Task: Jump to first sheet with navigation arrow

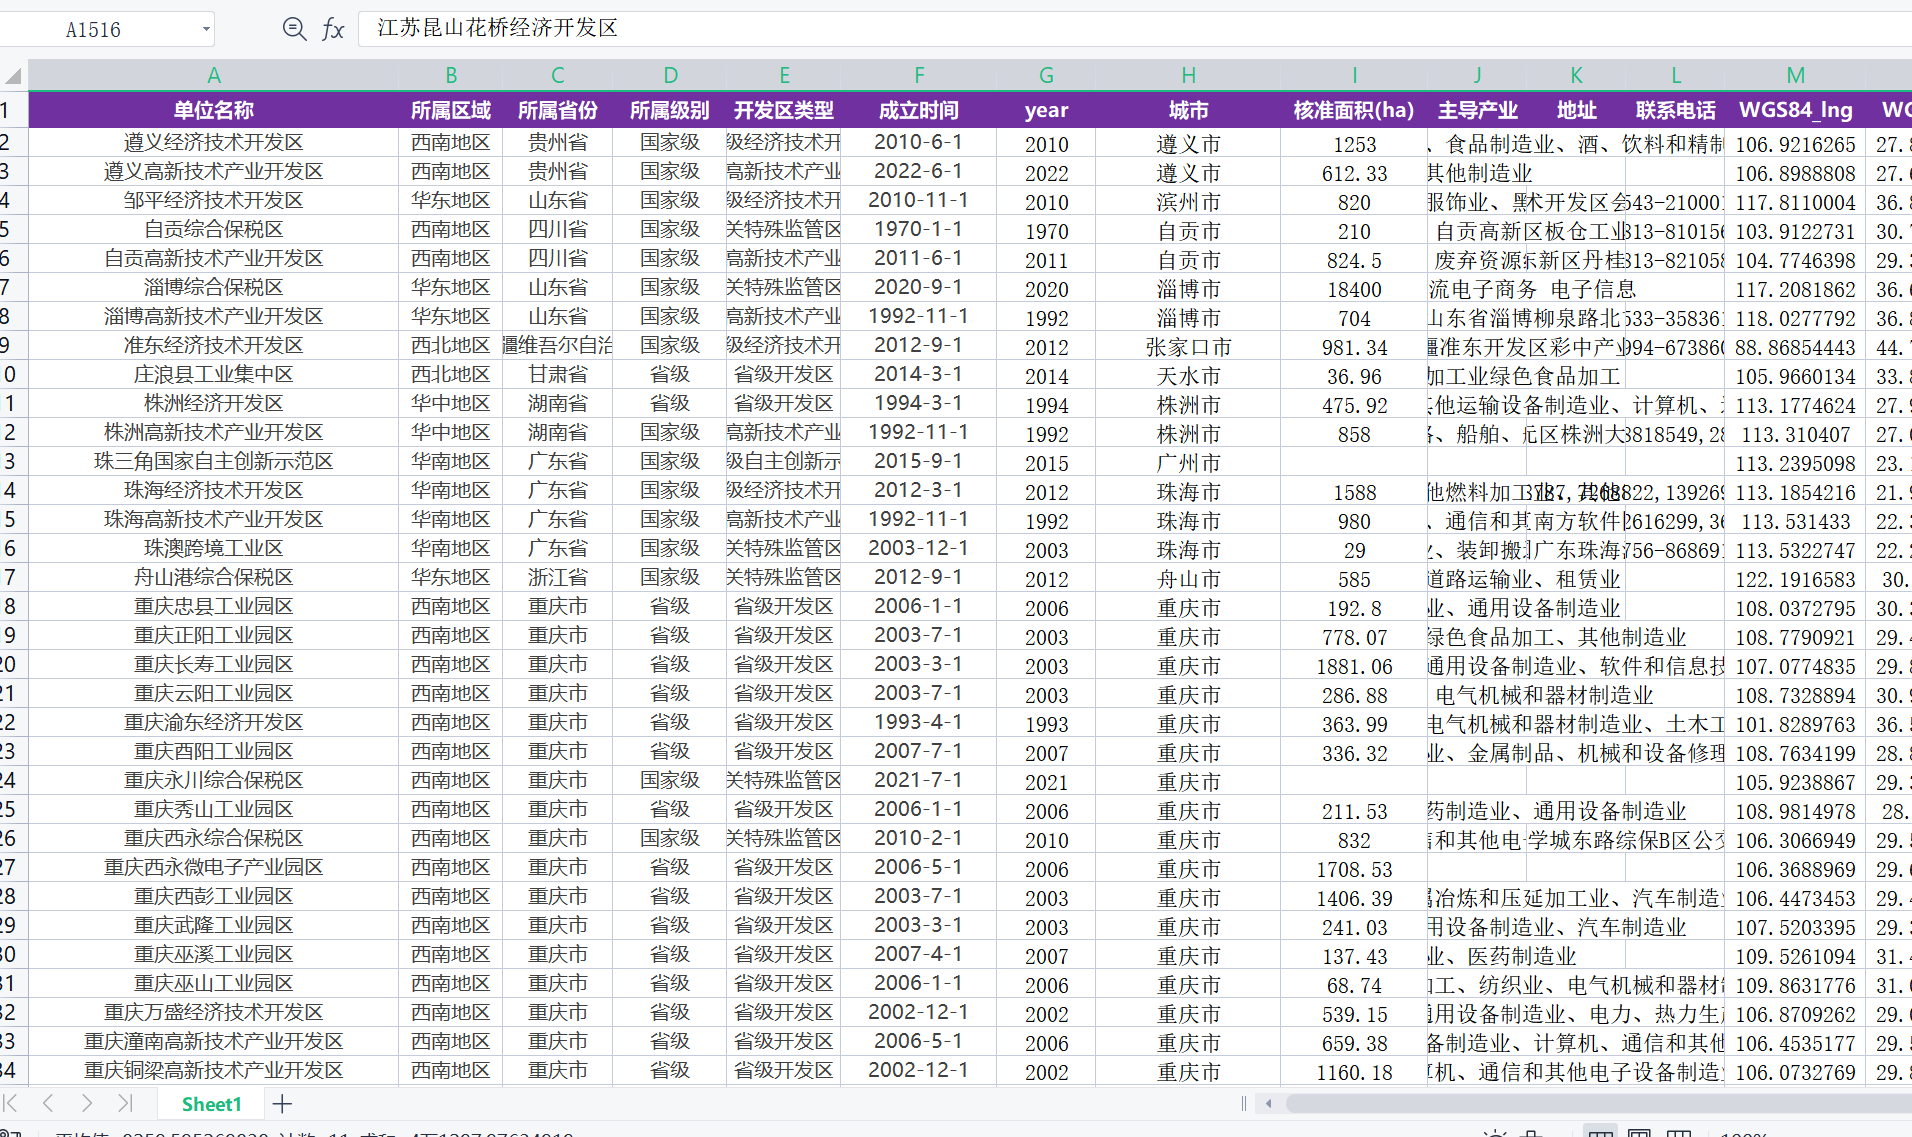Action: point(11,1103)
